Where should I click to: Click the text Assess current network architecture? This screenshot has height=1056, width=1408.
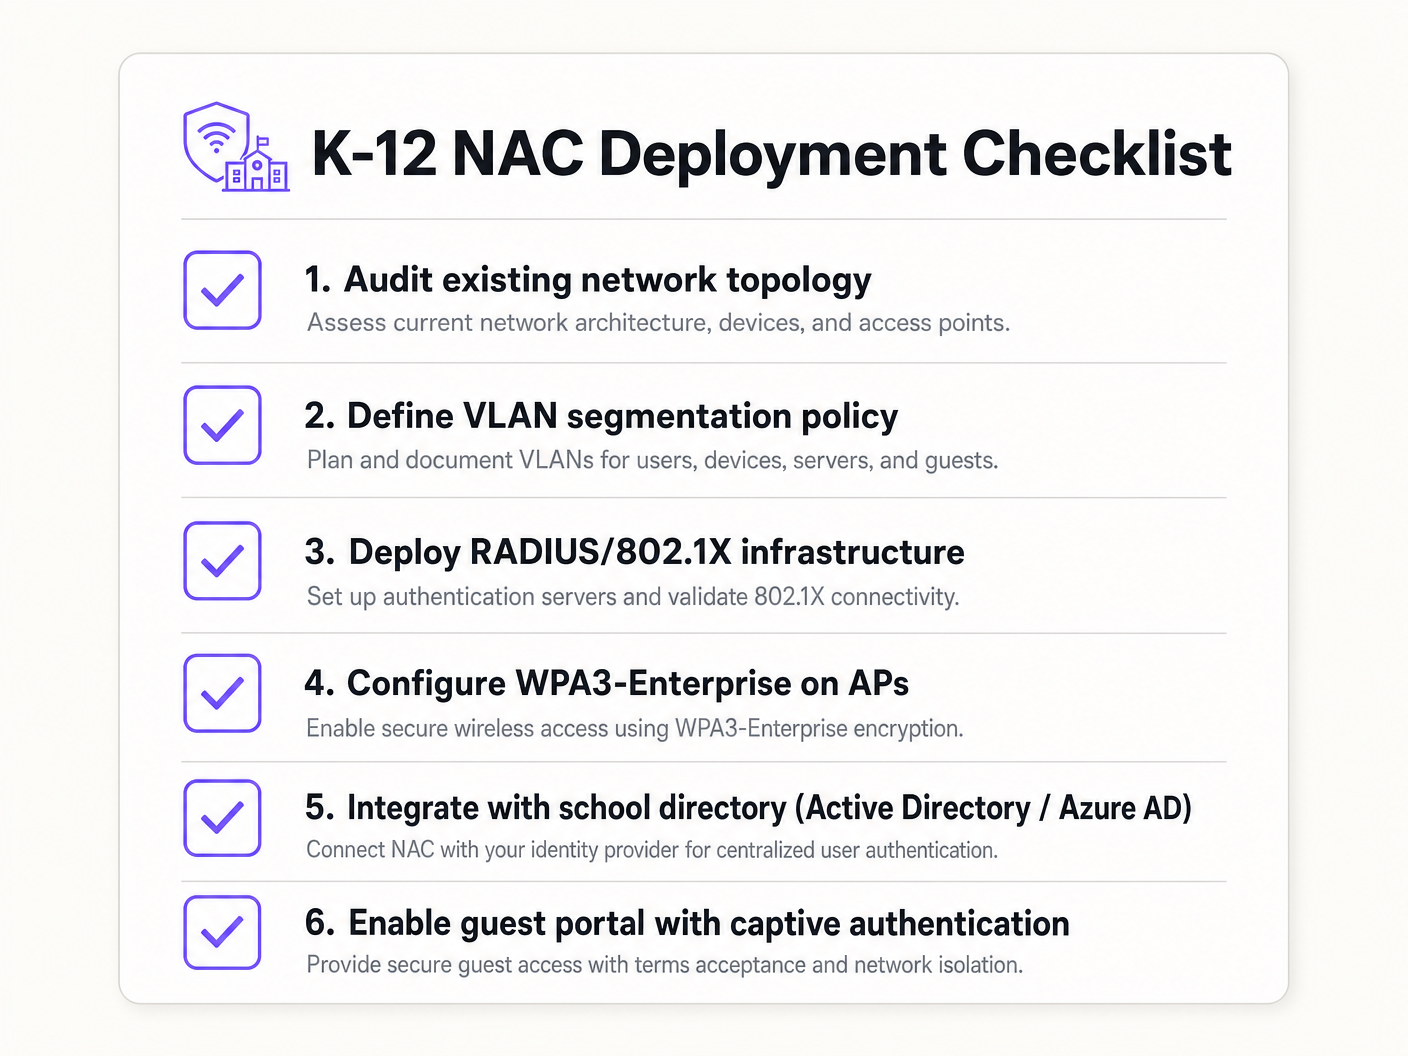(x=658, y=323)
